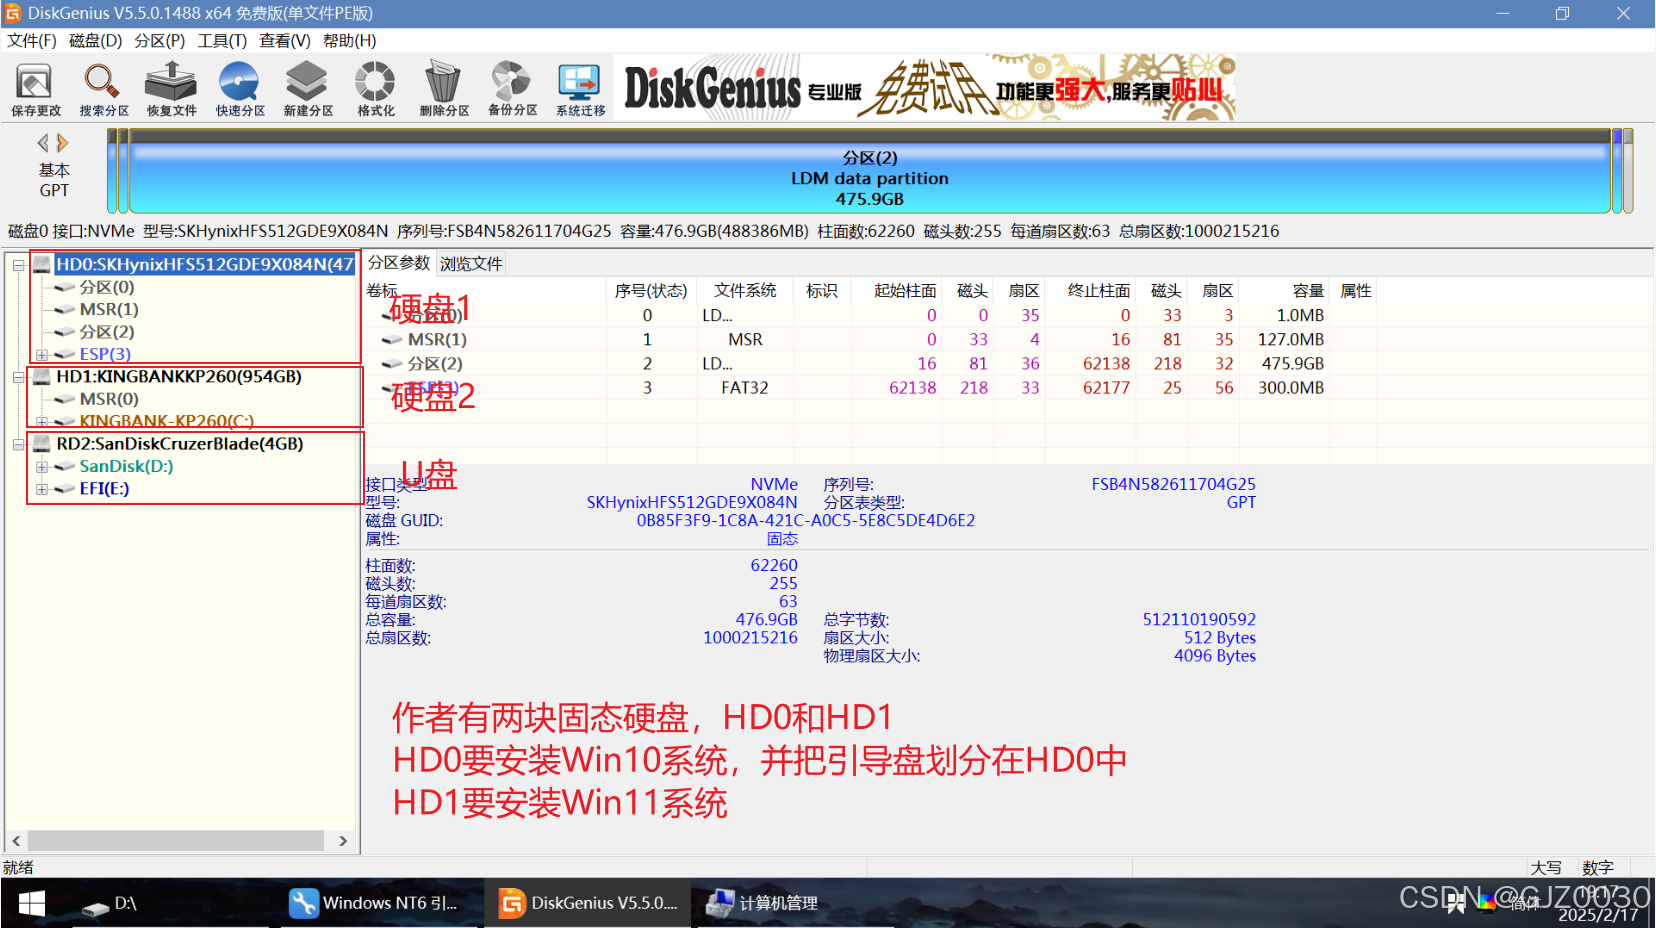
Task: Click the DiskGenius professional edition banner
Action: click(925, 88)
